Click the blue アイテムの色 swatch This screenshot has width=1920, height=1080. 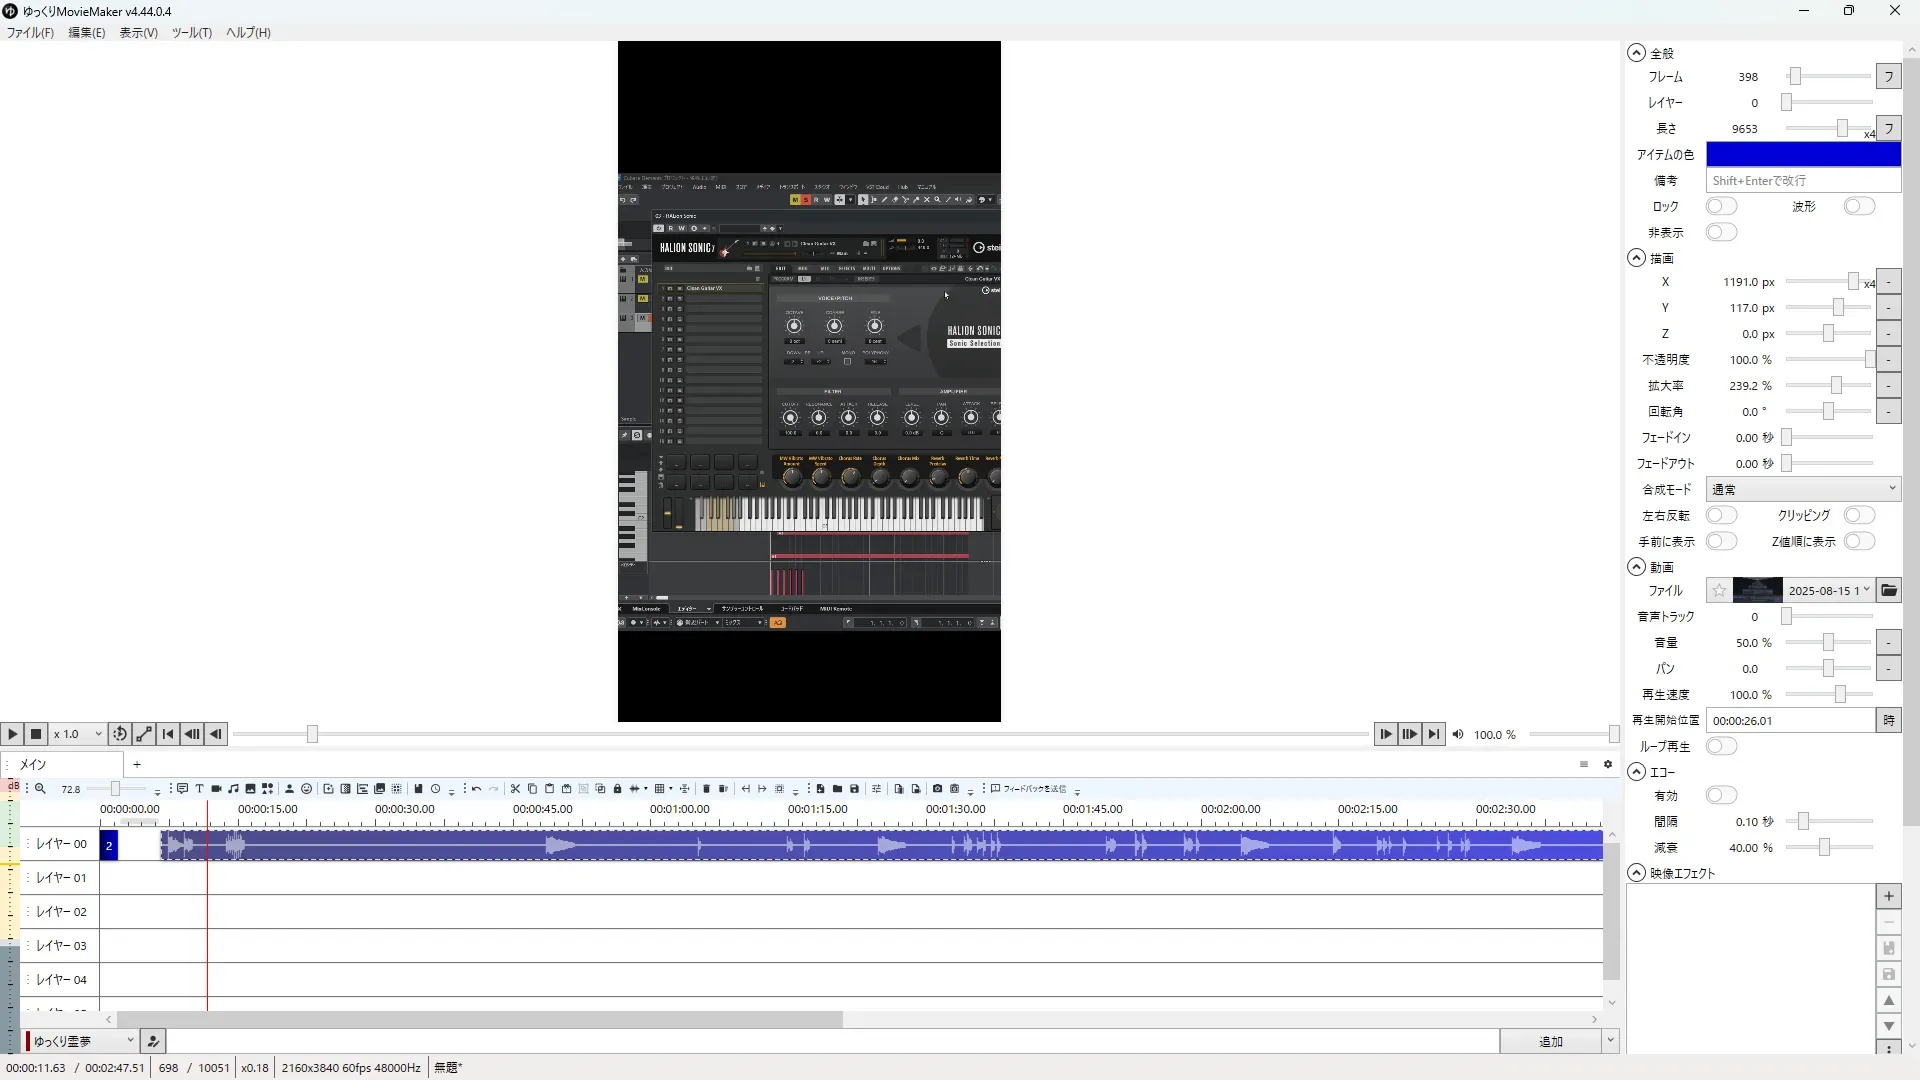[1802, 154]
